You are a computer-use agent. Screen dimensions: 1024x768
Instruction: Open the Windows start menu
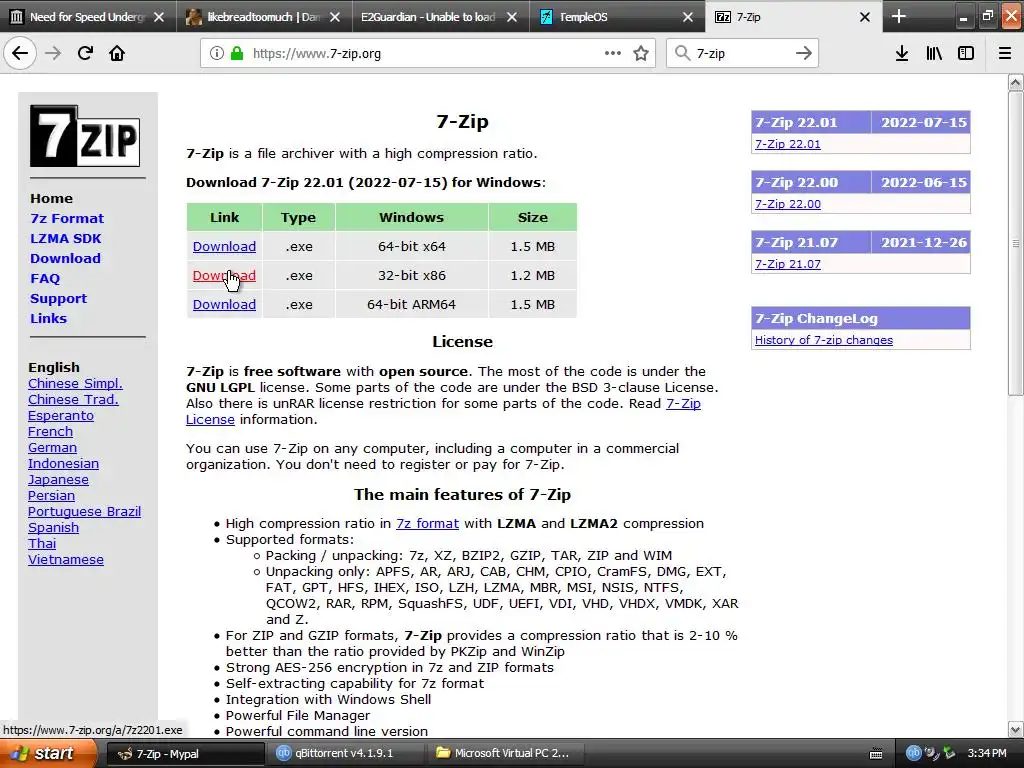(47, 753)
